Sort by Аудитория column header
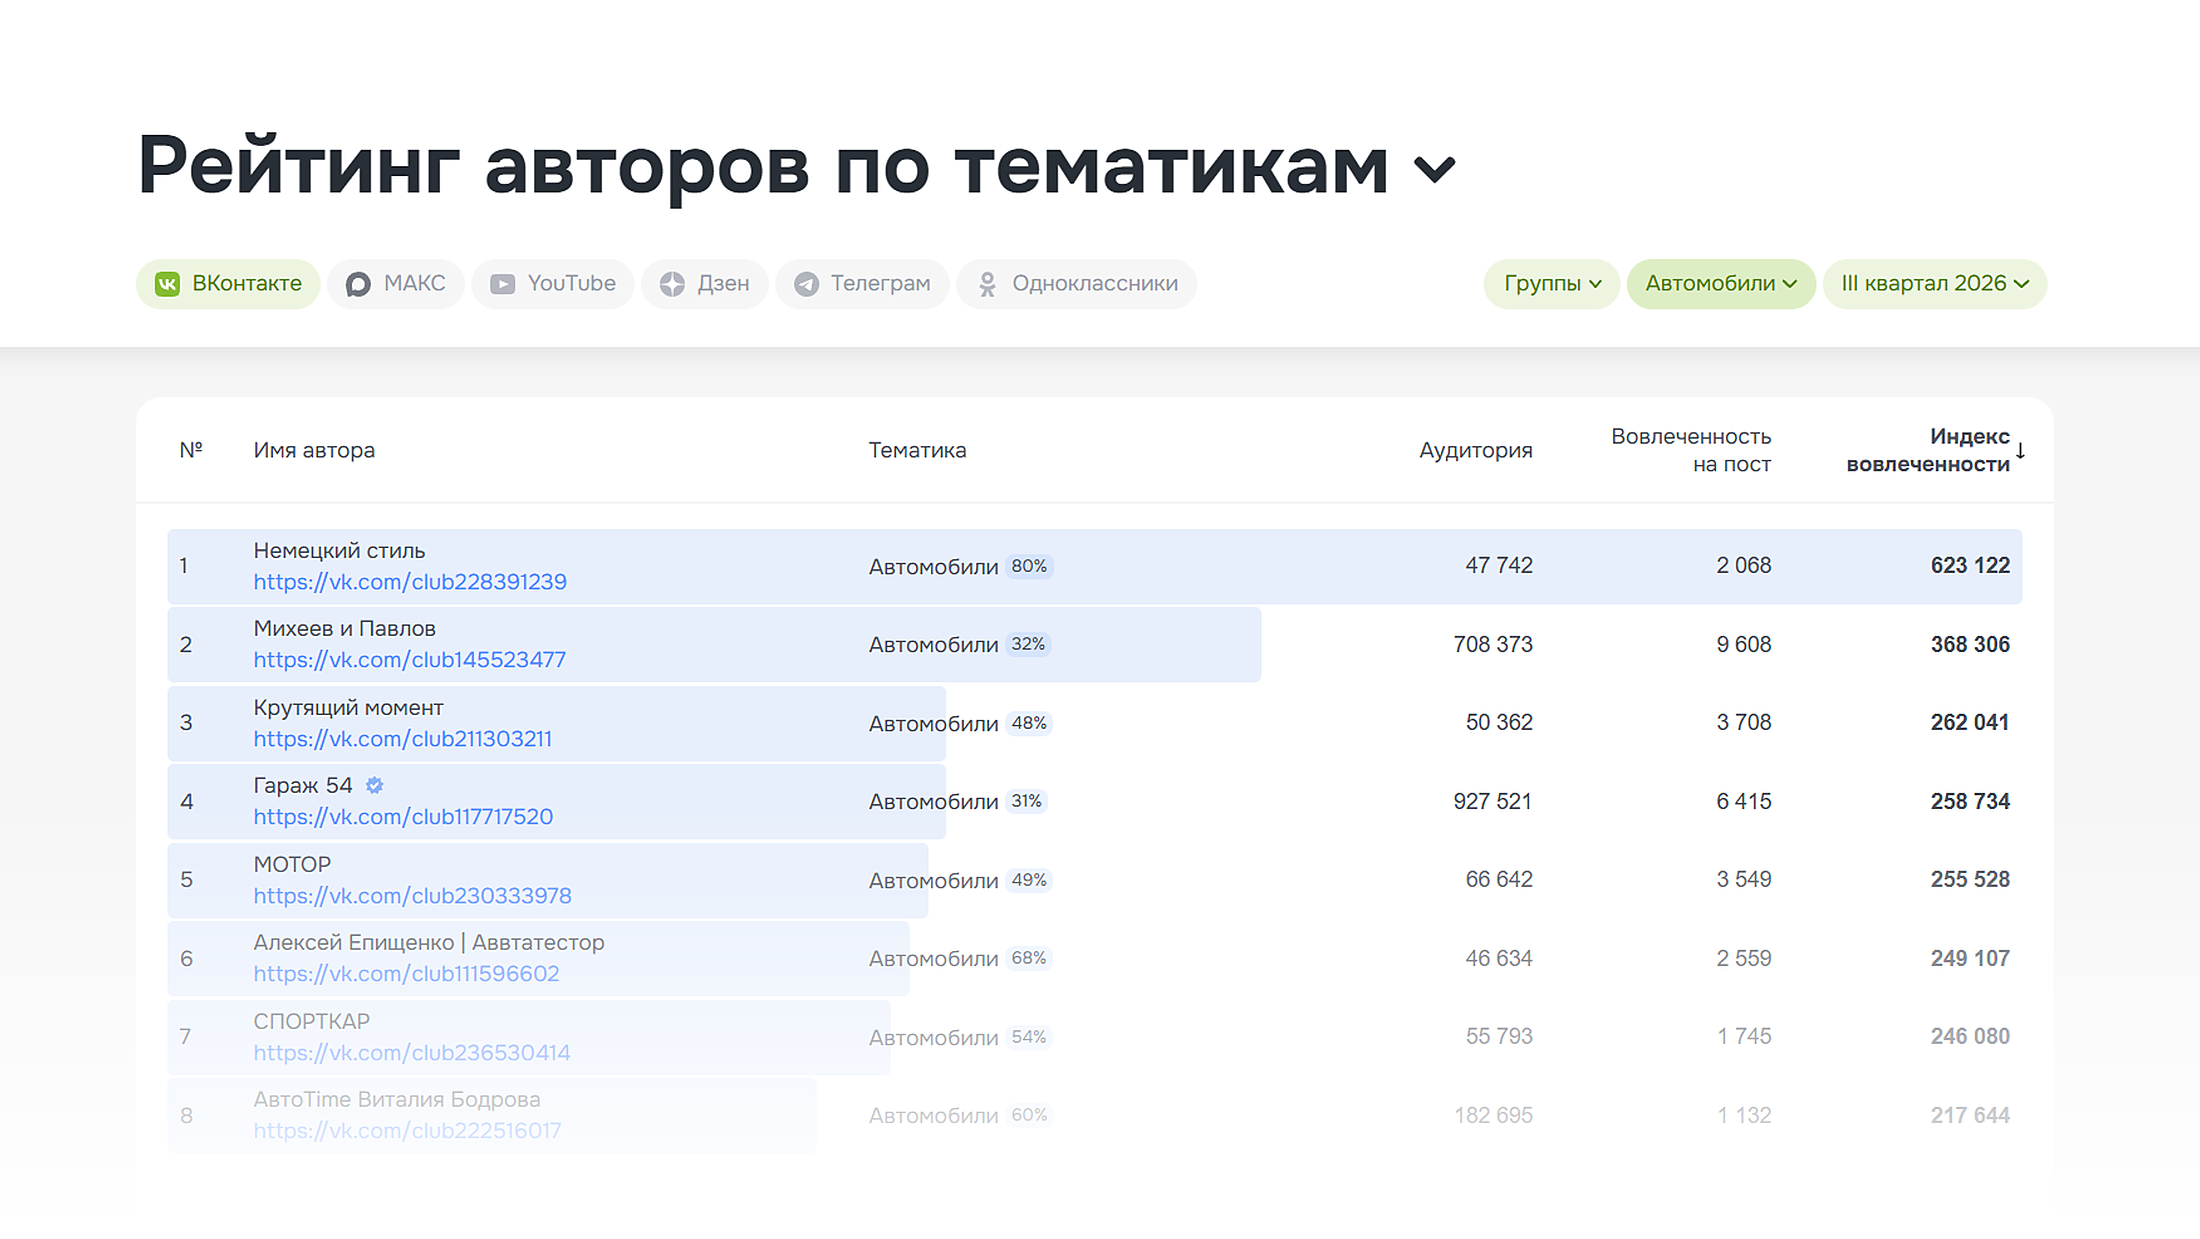 [1475, 450]
